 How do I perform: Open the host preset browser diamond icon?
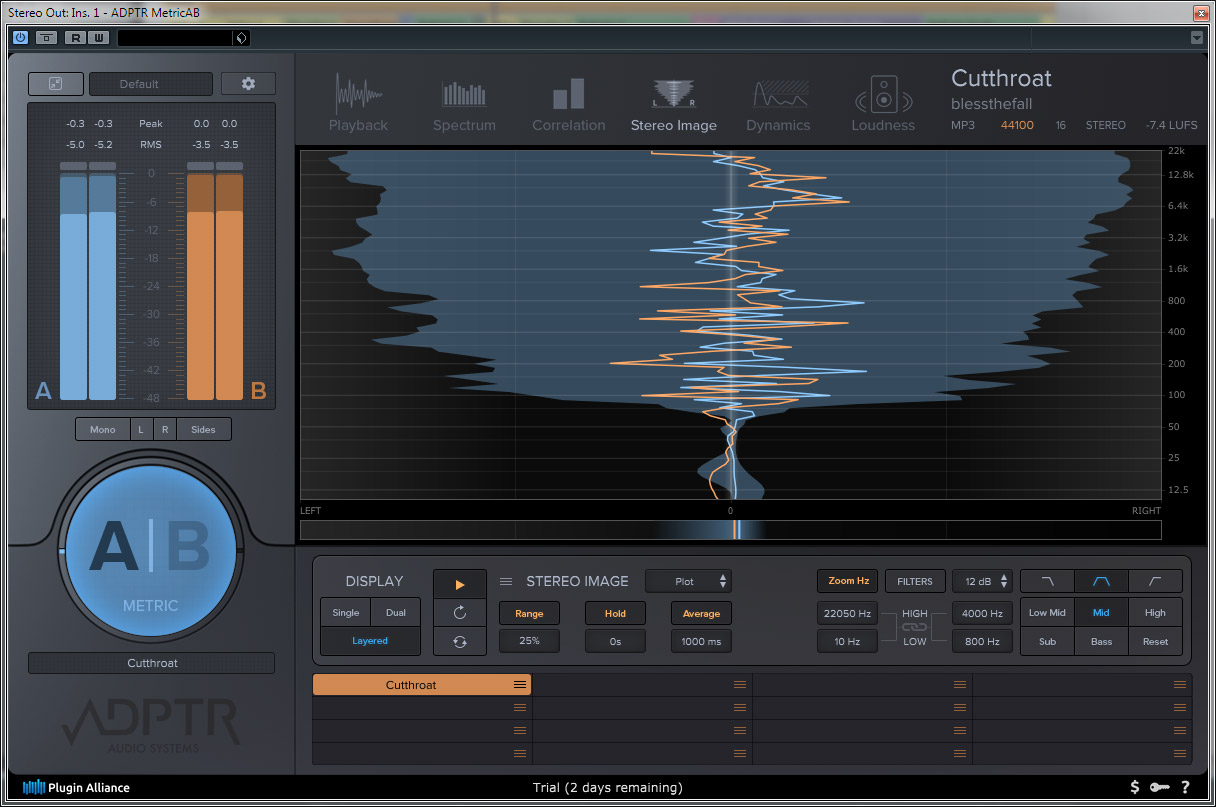pyautogui.click(x=240, y=38)
